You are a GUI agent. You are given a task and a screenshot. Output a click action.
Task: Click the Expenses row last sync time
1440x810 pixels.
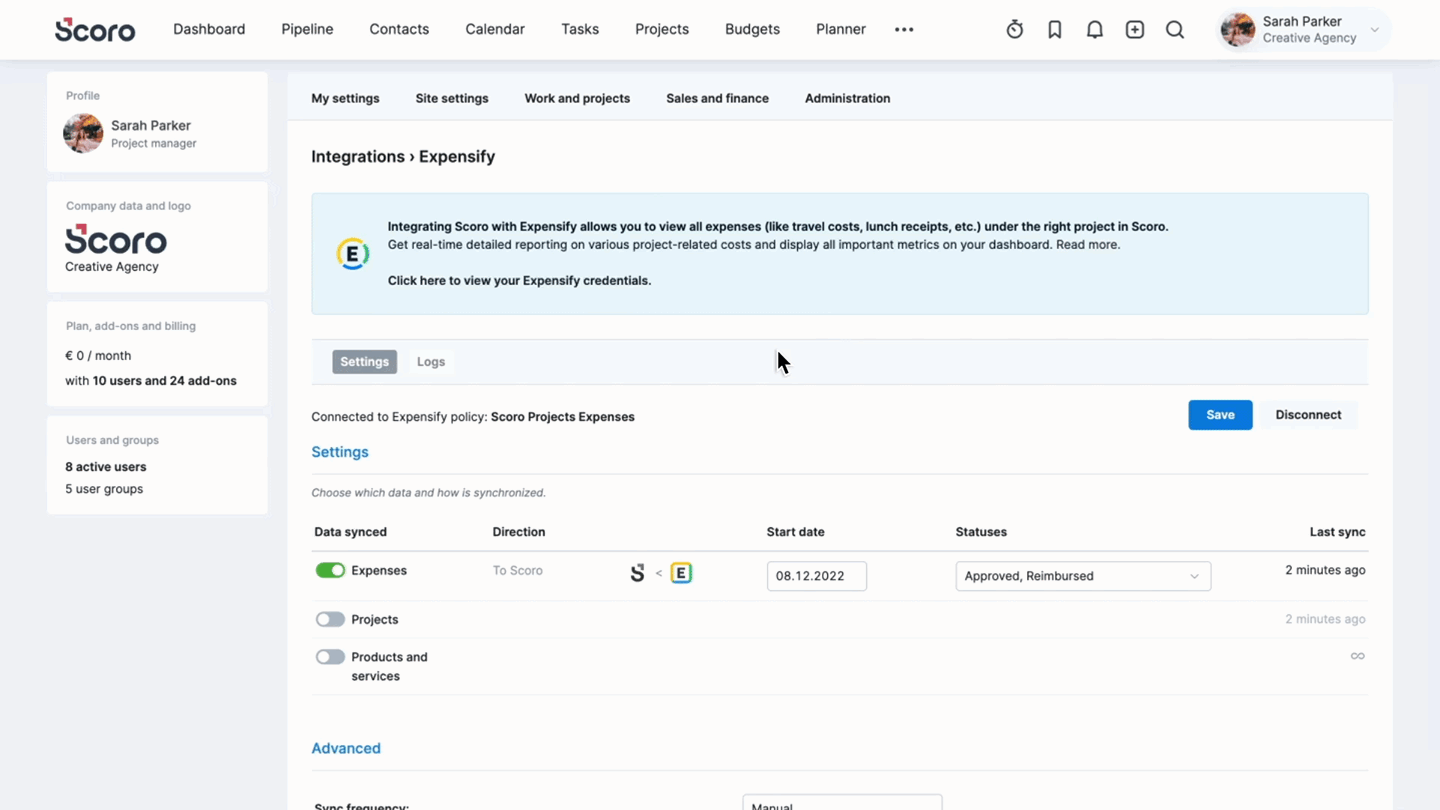click(x=1325, y=570)
